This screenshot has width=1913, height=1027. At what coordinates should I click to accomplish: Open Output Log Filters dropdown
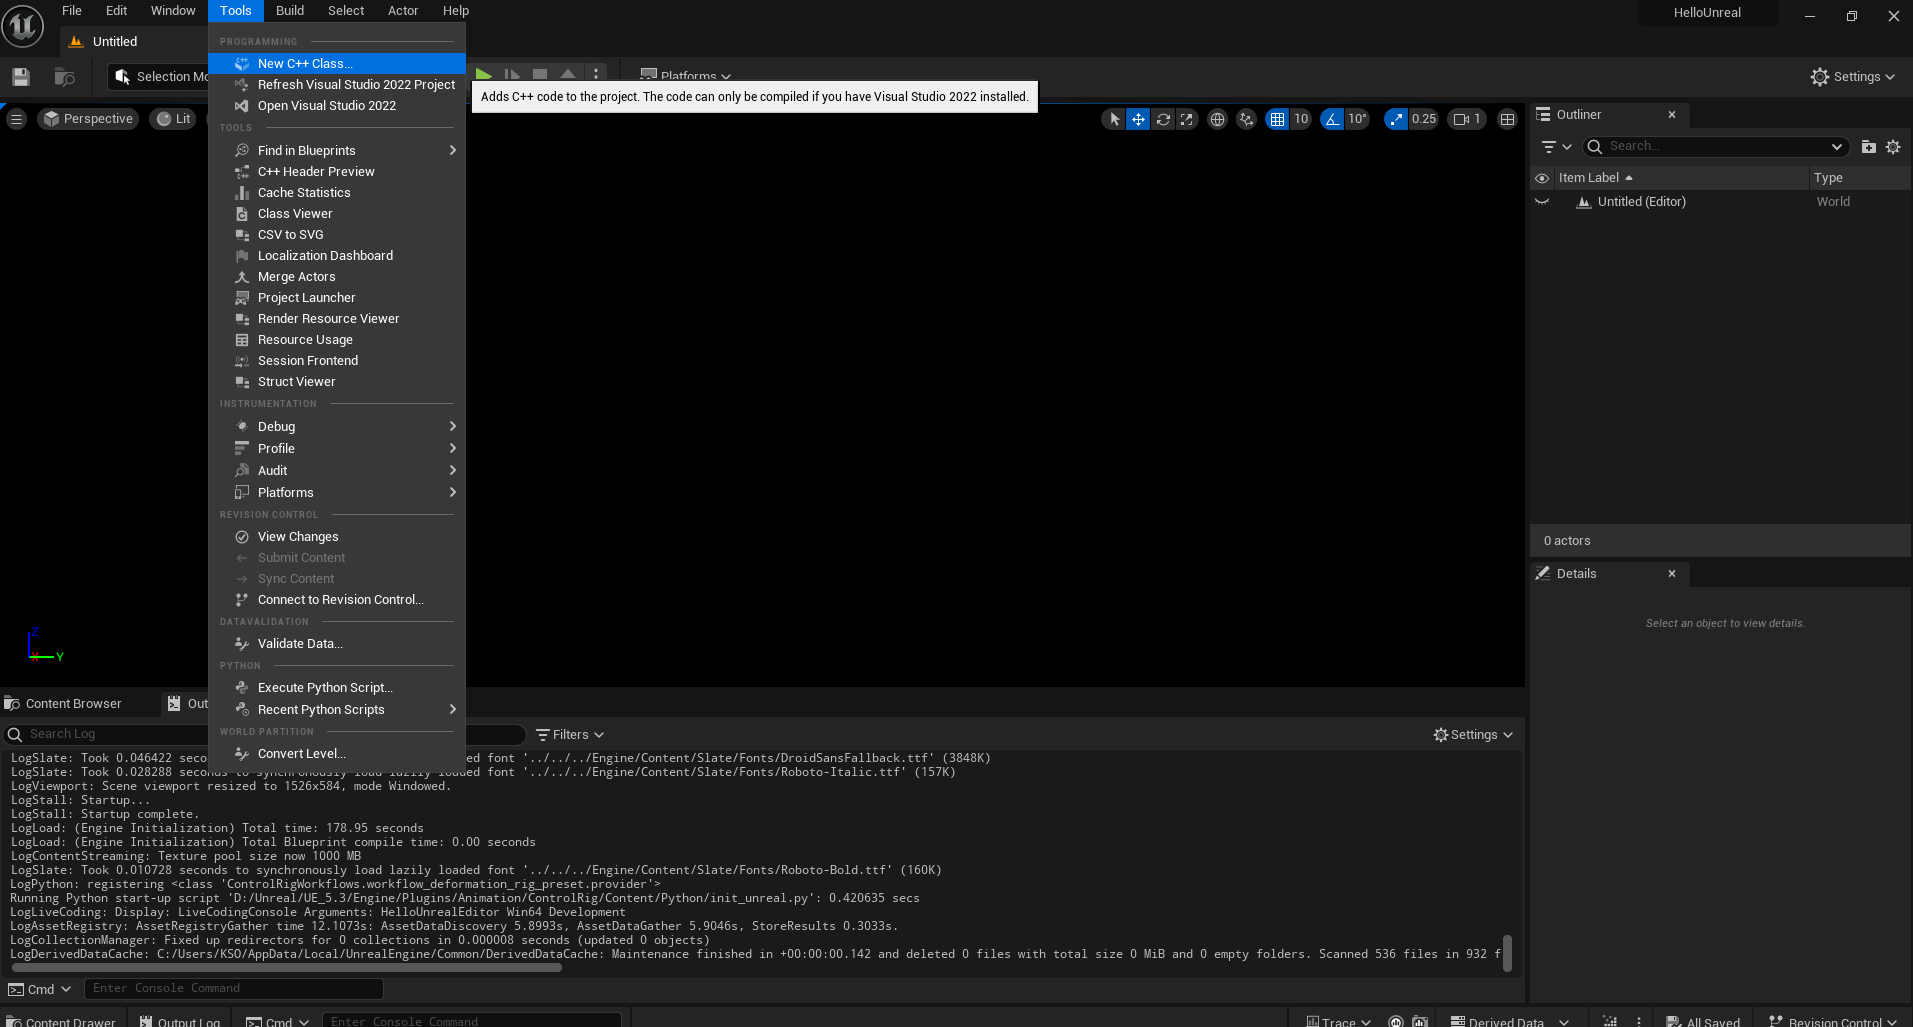click(570, 734)
